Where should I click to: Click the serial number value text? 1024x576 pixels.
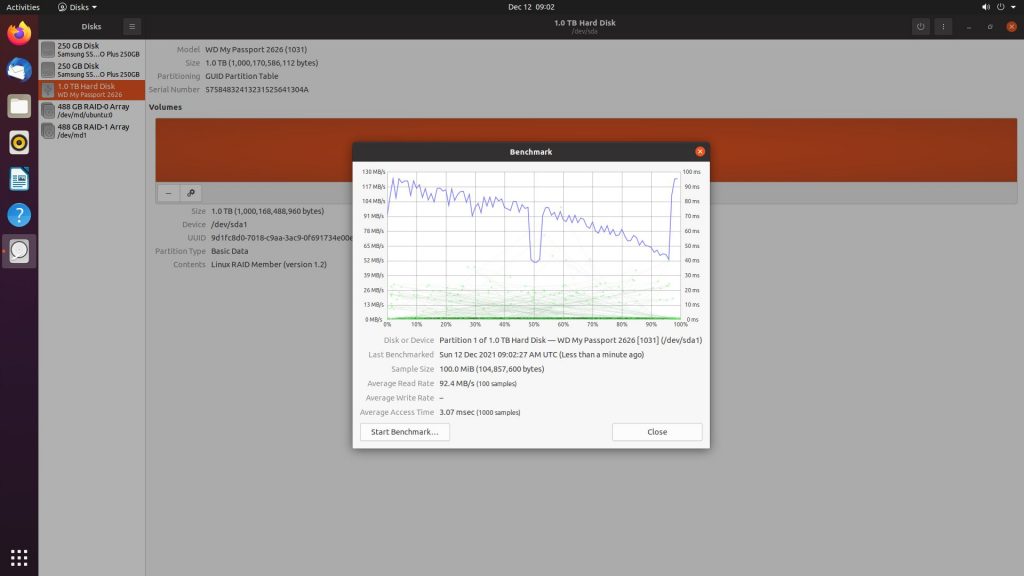click(257, 89)
